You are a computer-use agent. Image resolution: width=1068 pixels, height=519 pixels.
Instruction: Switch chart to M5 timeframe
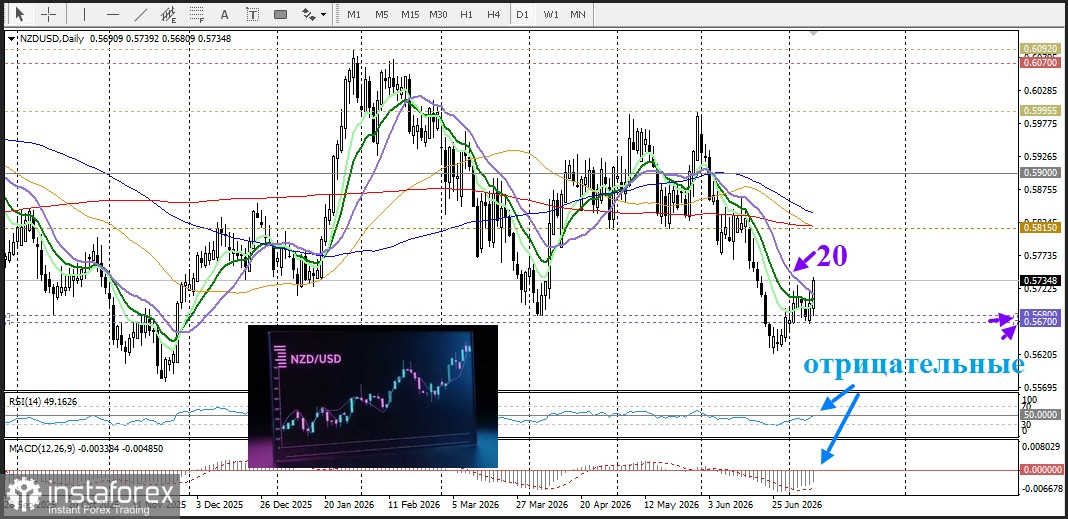pyautogui.click(x=381, y=14)
